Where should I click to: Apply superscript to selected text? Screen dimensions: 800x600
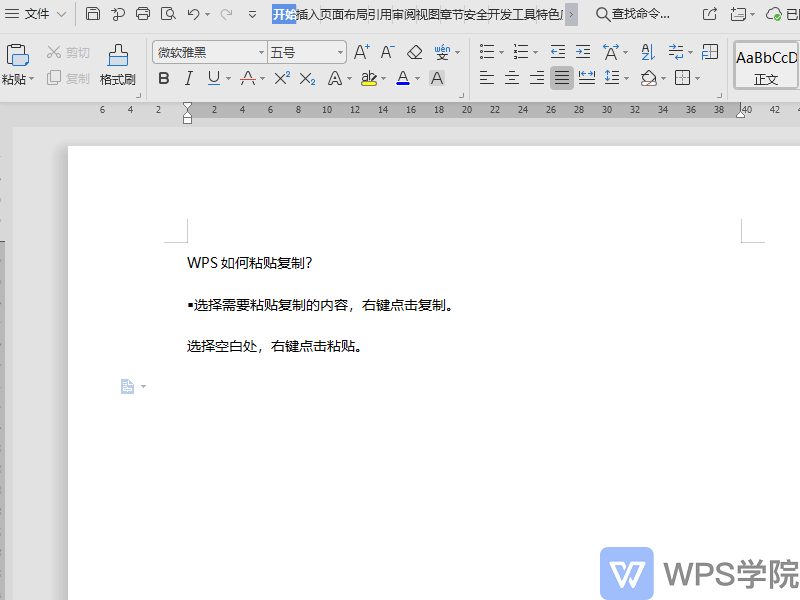click(x=283, y=77)
